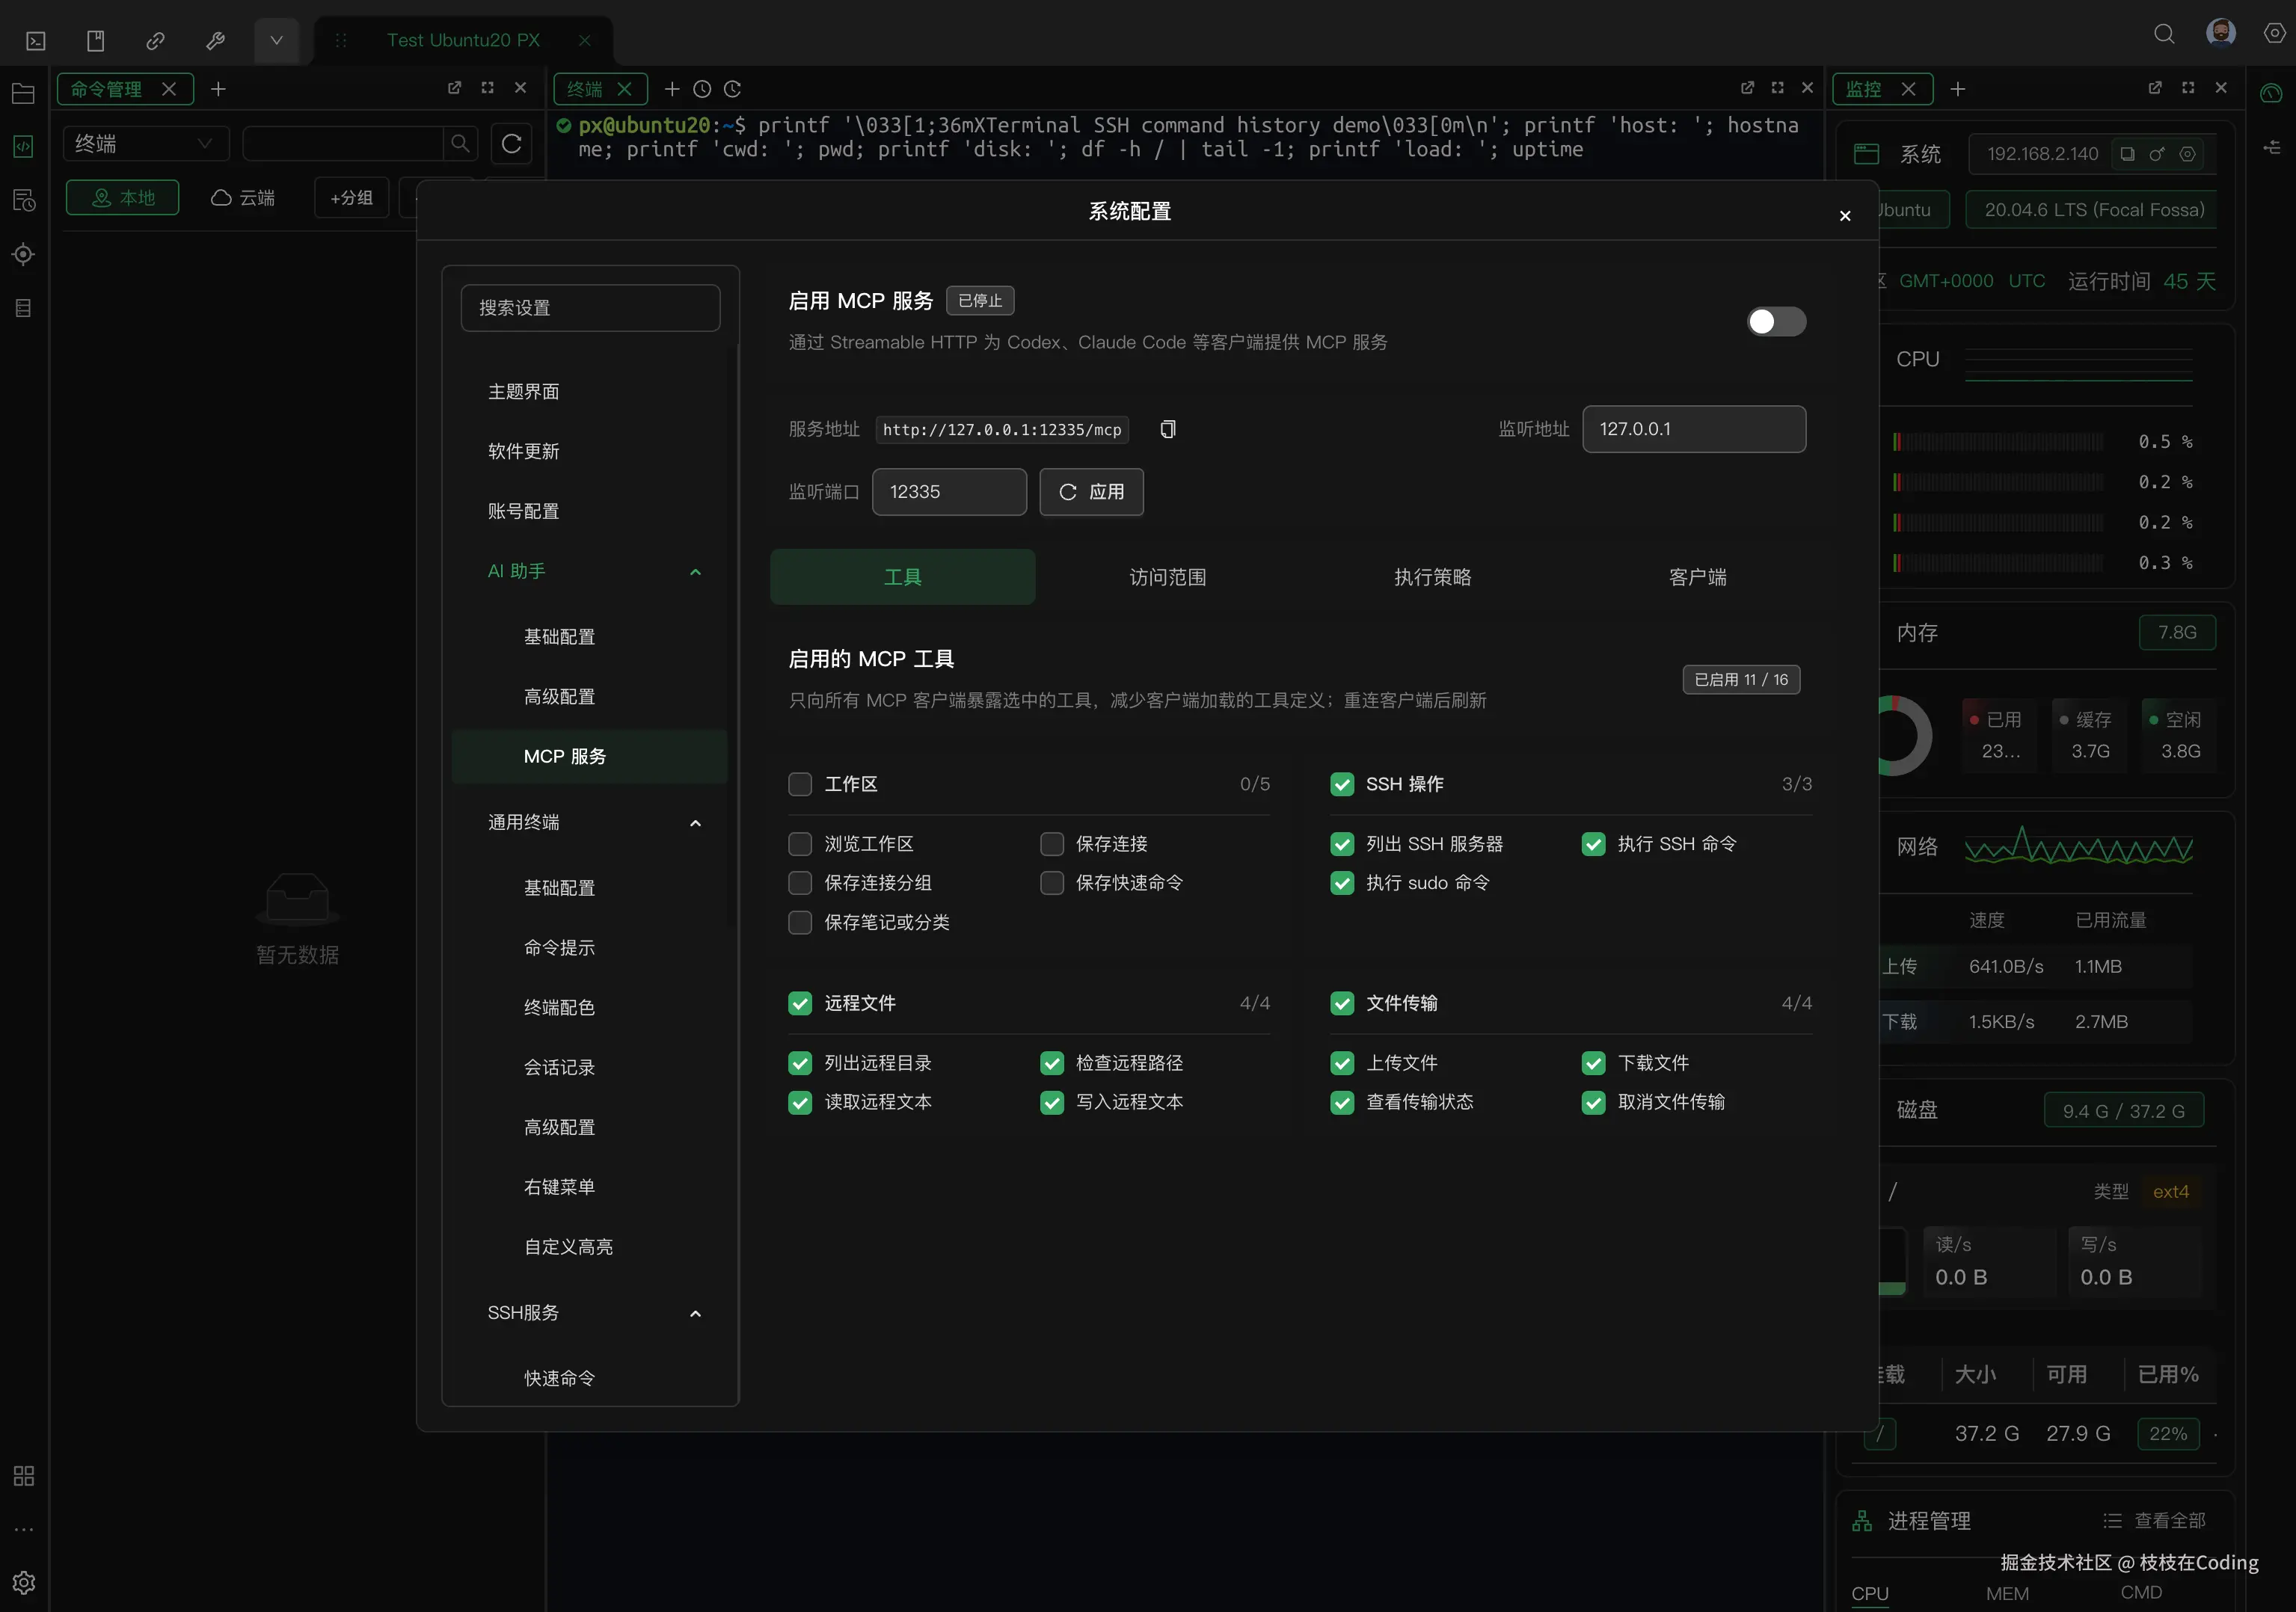Viewport: 2296px width, 1612px height.
Task: Click the gauge monitor icon in right sidebar
Action: click(x=2271, y=93)
